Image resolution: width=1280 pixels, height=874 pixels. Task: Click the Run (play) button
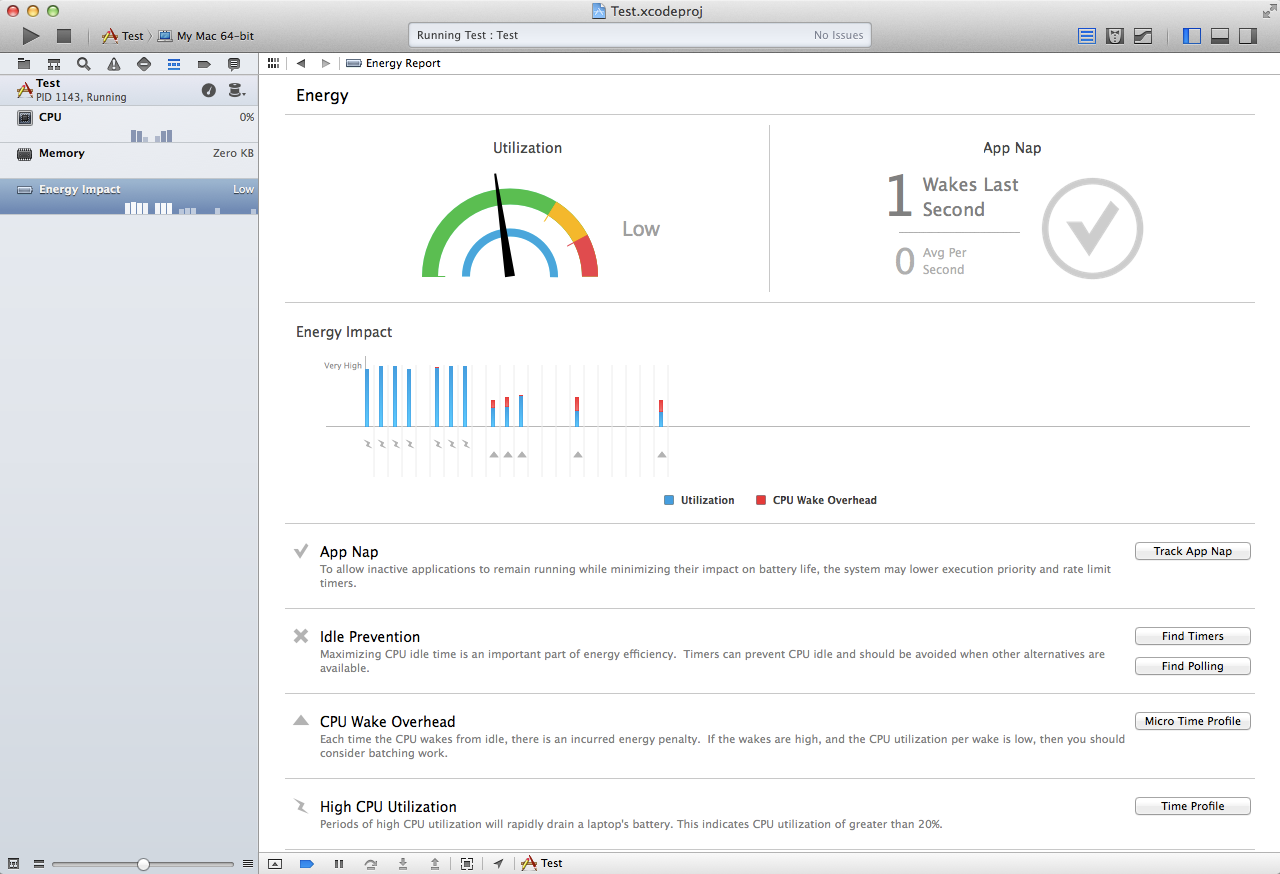31,36
